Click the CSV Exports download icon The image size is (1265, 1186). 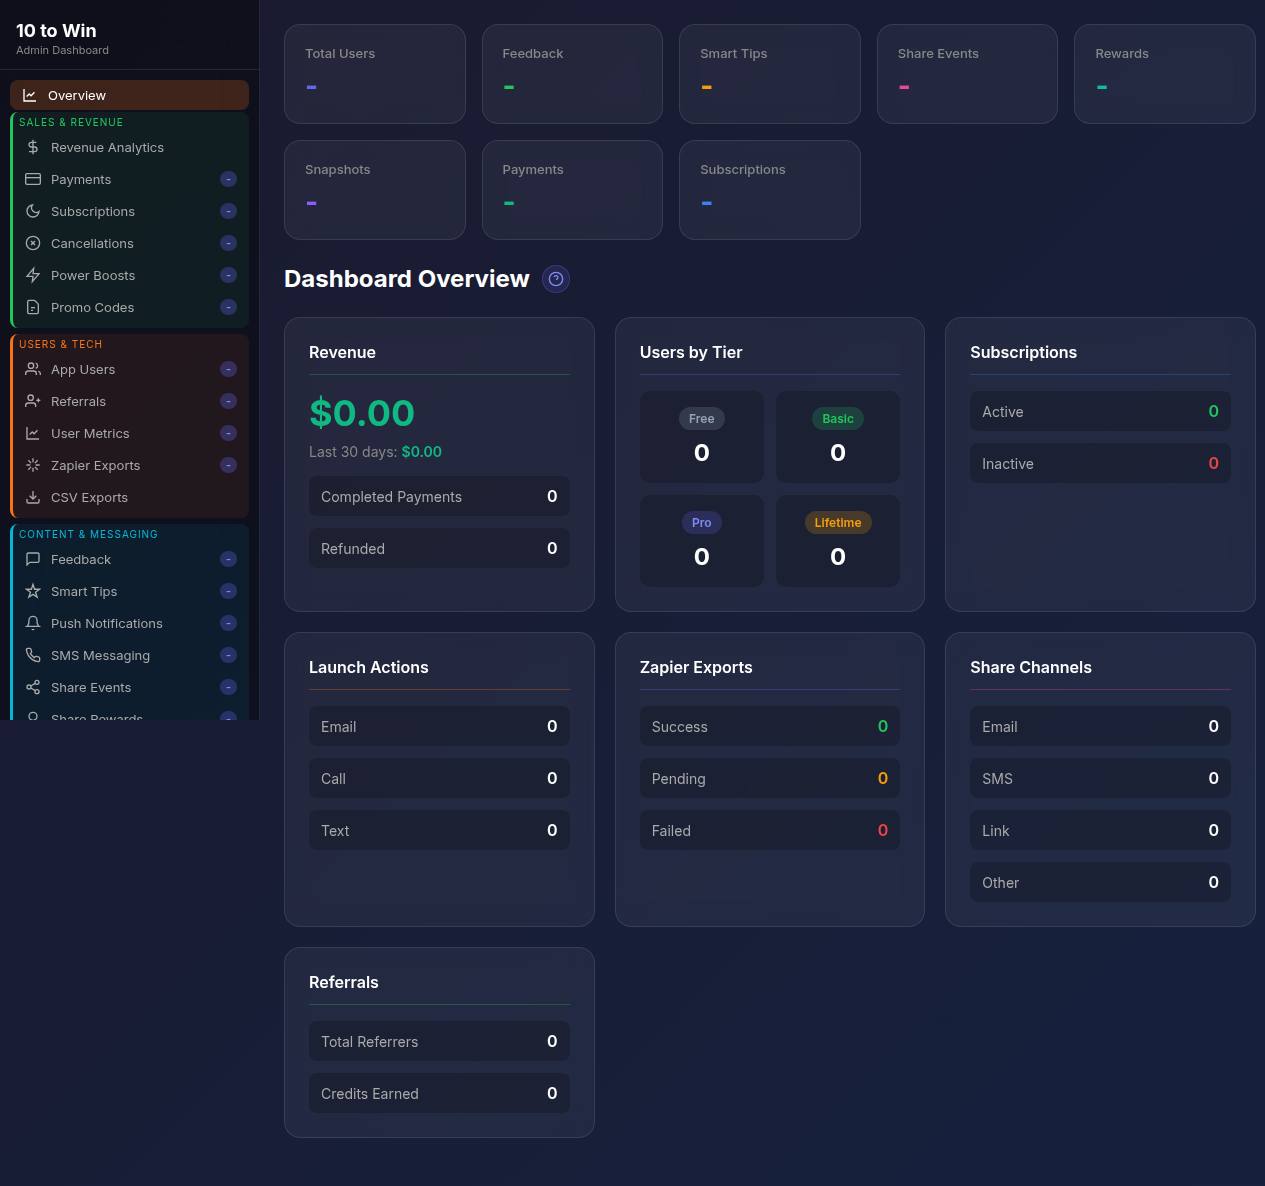(32, 497)
